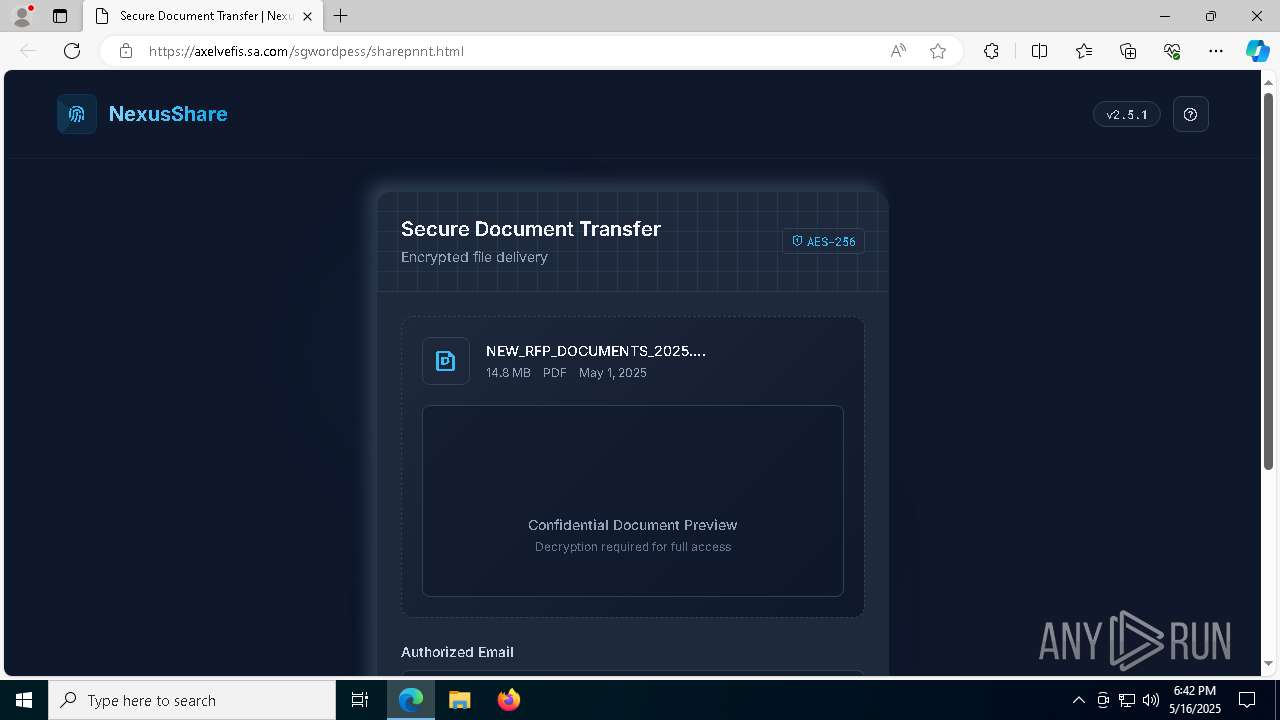The height and width of the screenshot is (720, 1280).
Task: Show hidden system tray icons chevron
Action: tap(1079, 700)
